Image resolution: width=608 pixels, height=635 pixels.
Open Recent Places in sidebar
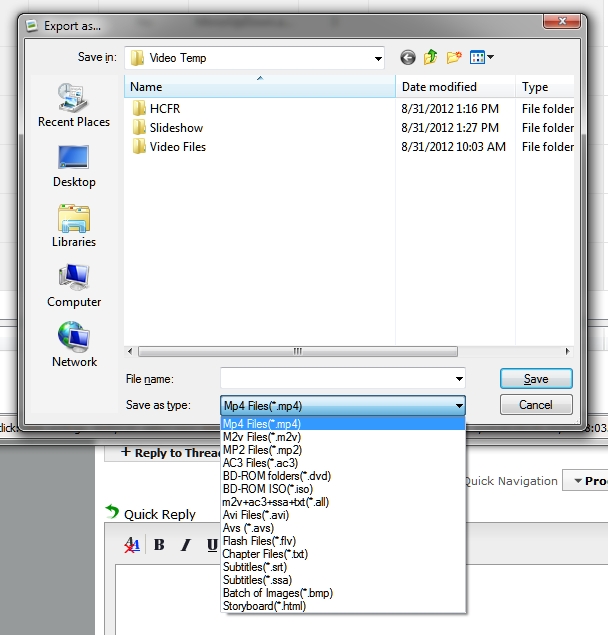click(x=74, y=105)
